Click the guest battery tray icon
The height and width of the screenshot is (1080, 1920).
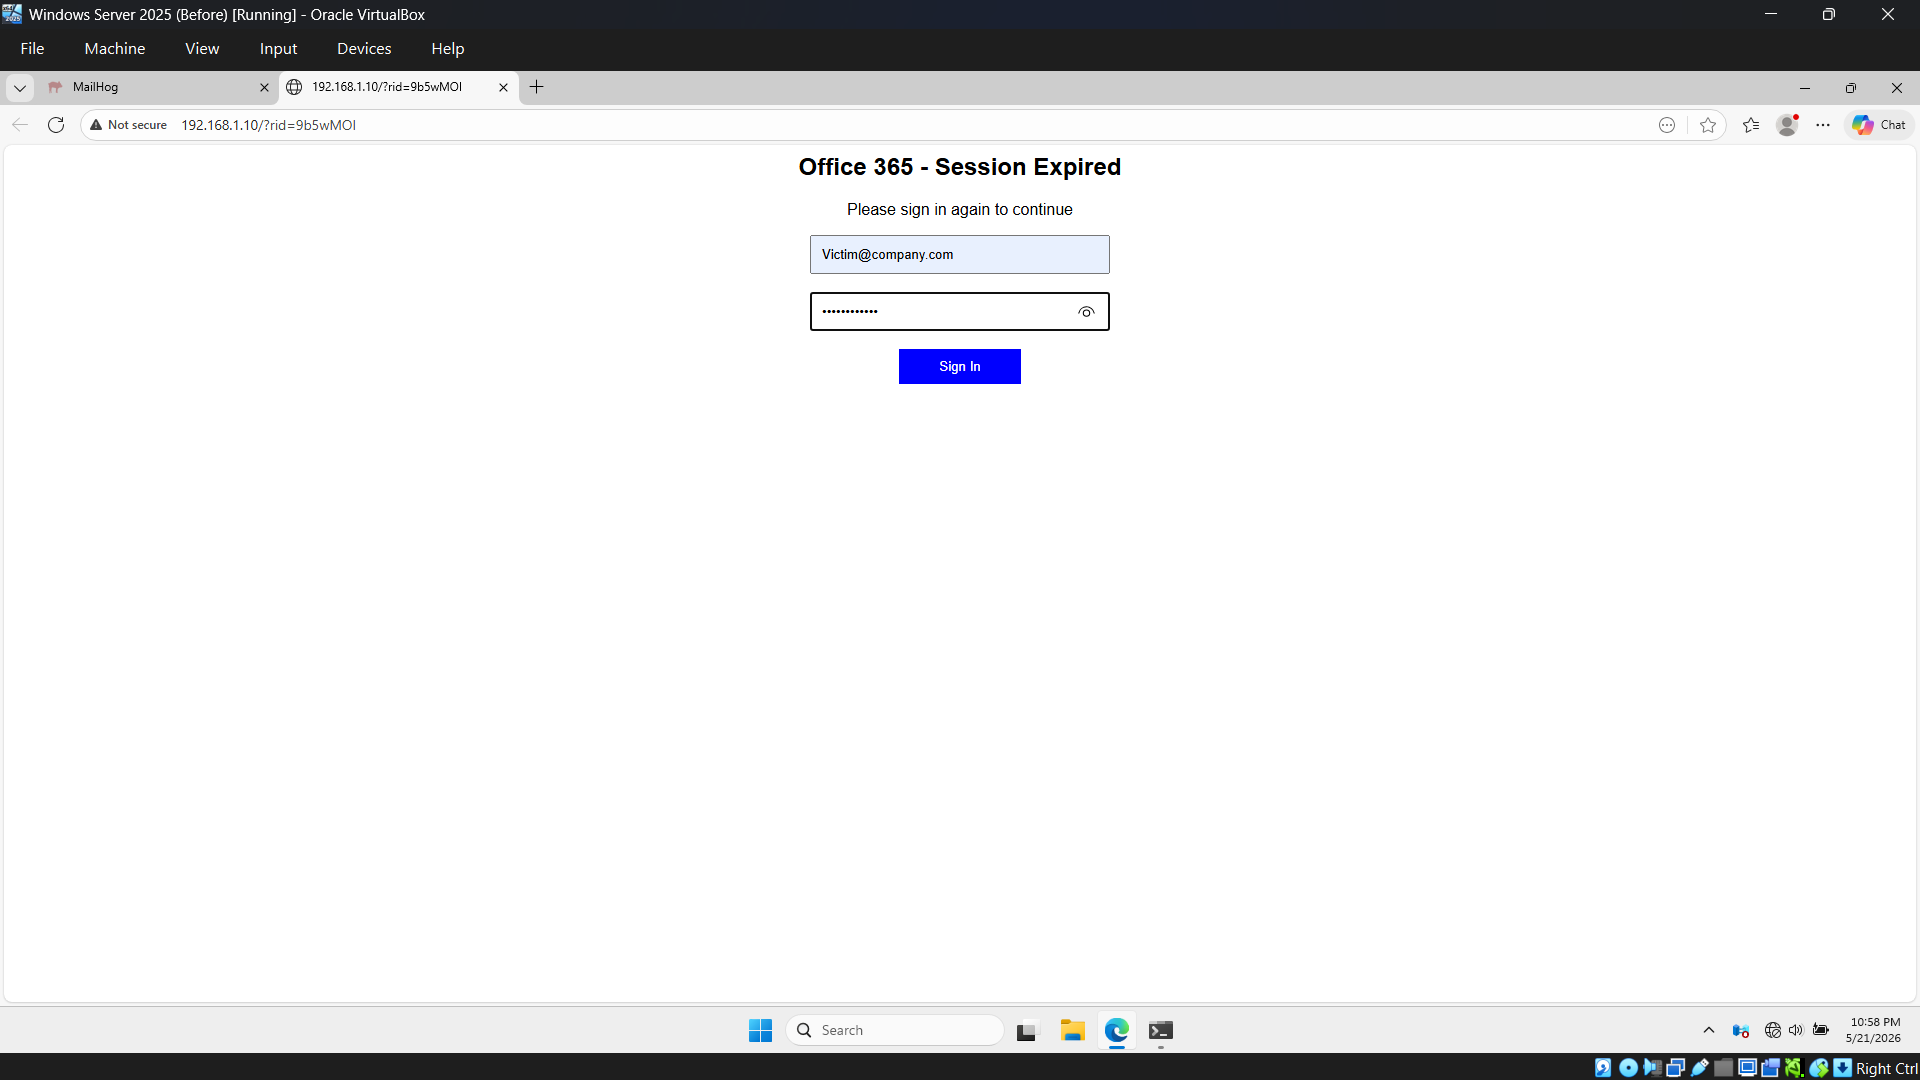pos(1821,1030)
